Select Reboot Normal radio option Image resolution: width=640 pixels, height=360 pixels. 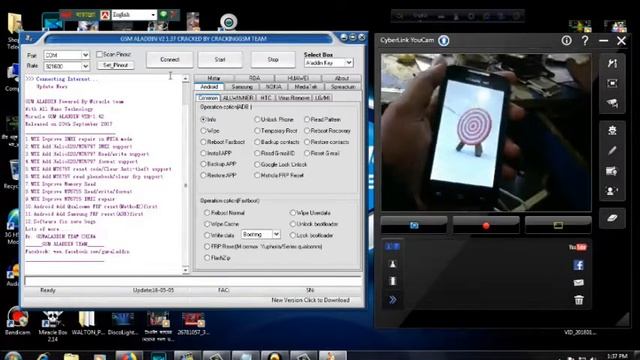tap(207, 213)
